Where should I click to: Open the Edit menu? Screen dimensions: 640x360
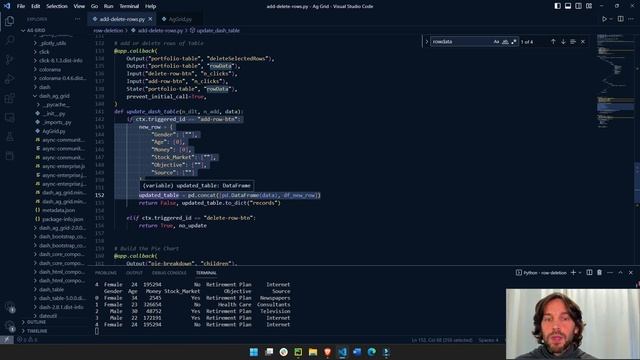coord(36,6)
